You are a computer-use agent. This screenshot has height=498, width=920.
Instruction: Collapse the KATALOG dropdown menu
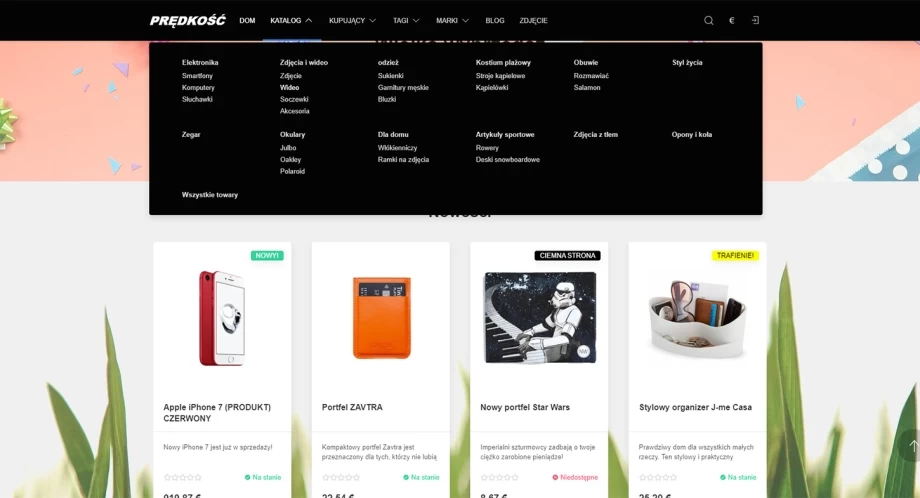point(291,20)
